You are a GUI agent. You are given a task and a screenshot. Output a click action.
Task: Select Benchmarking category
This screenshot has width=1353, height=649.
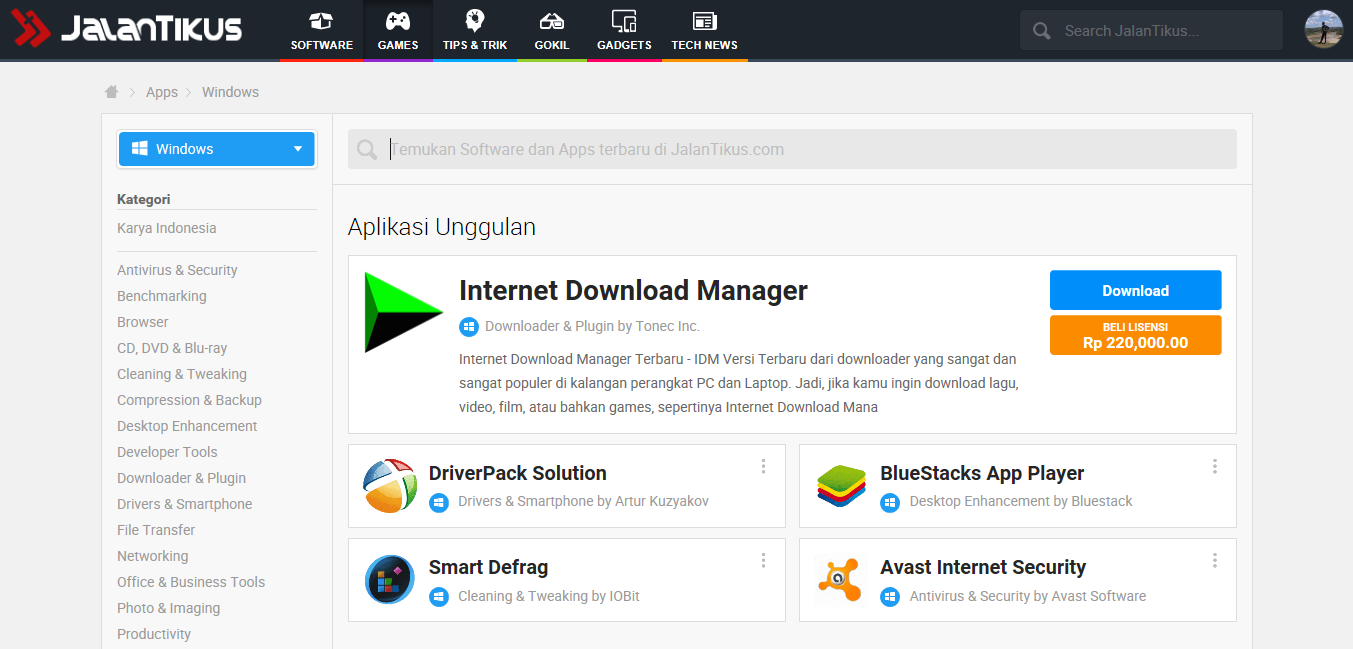coord(162,296)
